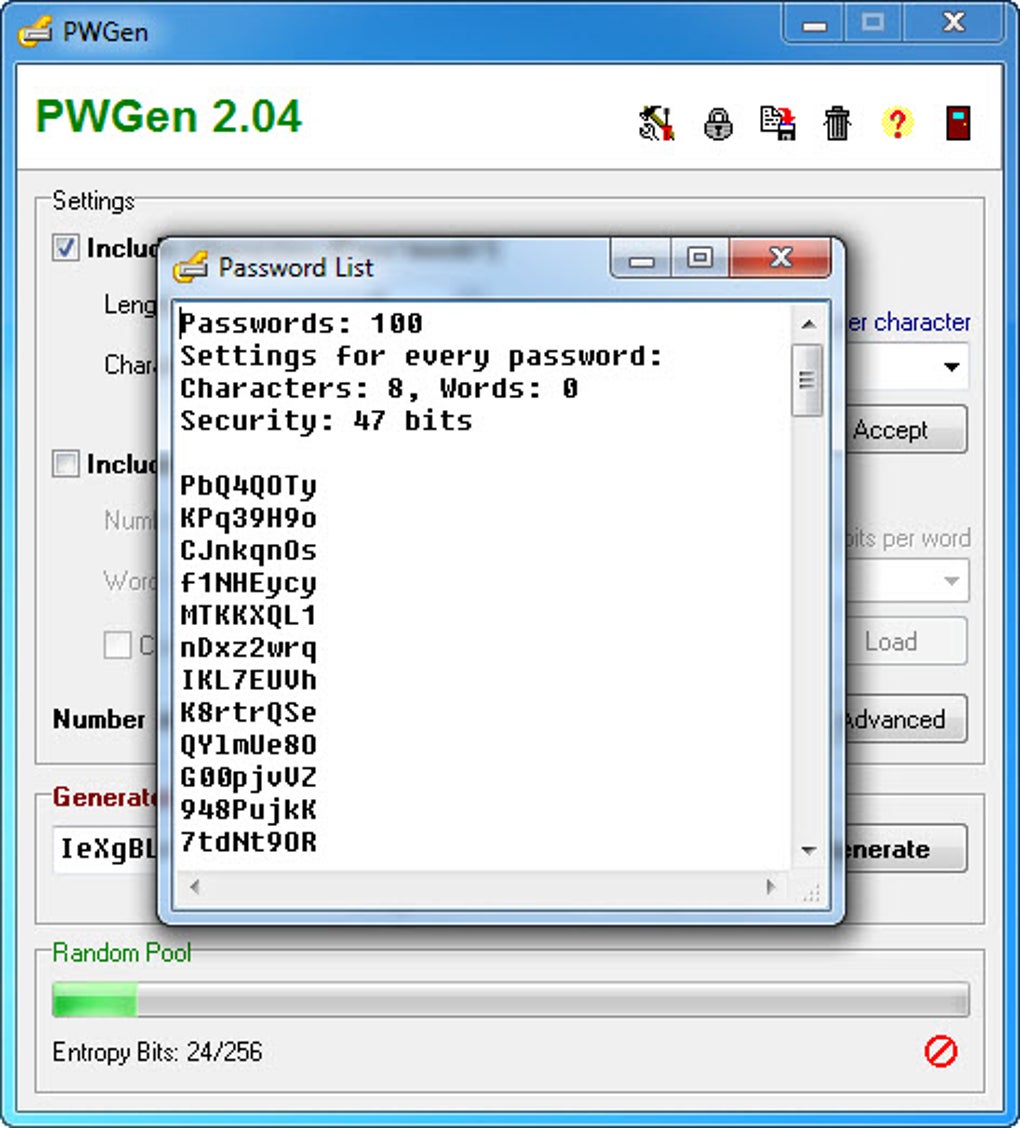The height and width of the screenshot is (1128, 1020).
Task: Click password 948PujkK in the list
Action: coord(248,810)
